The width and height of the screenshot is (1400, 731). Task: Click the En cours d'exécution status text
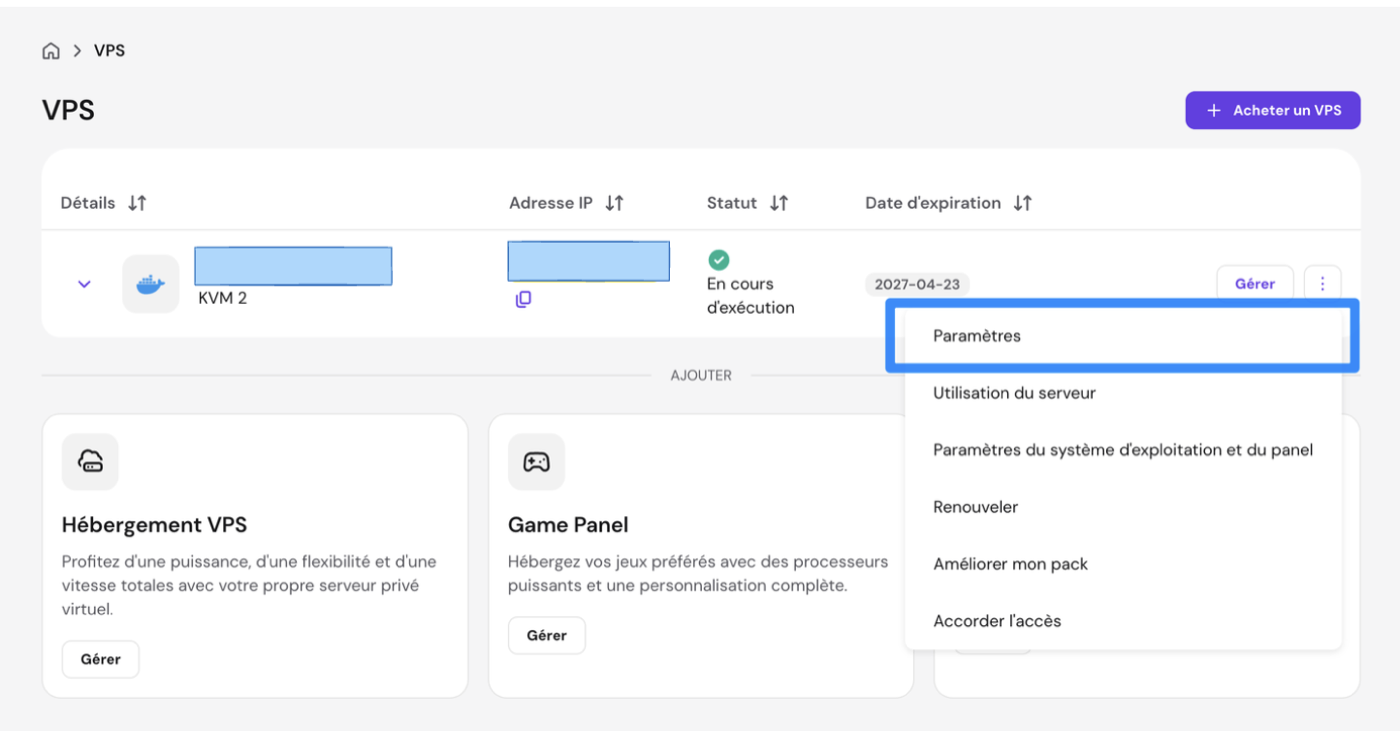pyautogui.click(x=751, y=296)
